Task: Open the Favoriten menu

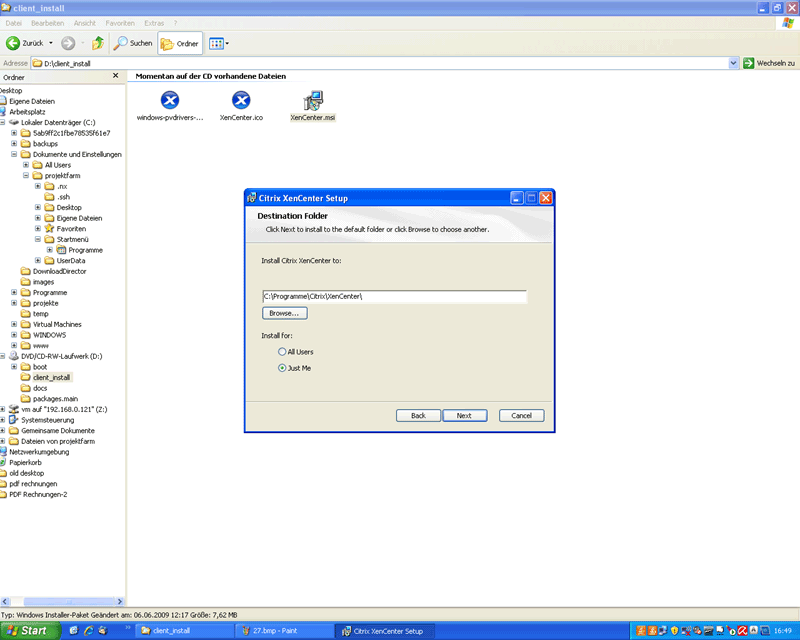Action: [120, 23]
